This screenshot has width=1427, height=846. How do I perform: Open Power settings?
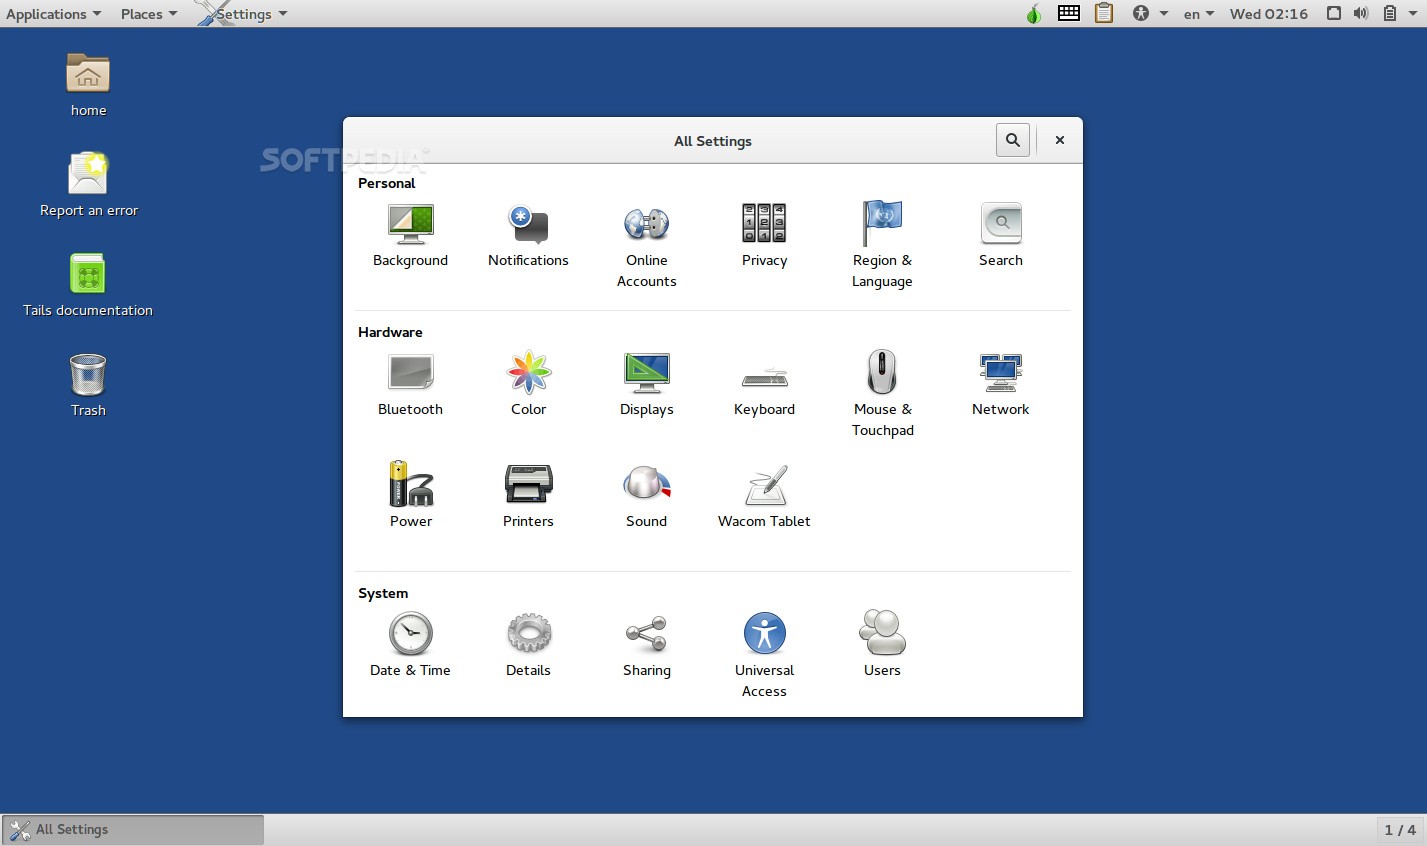click(410, 496)
